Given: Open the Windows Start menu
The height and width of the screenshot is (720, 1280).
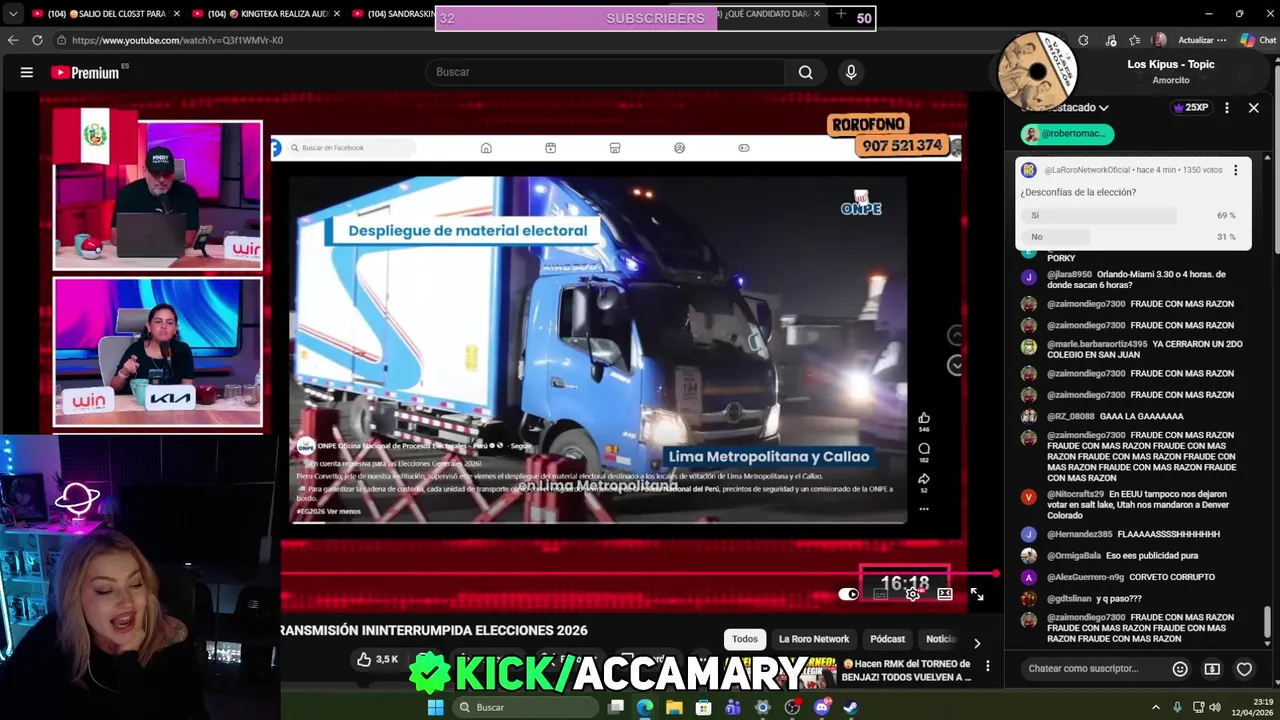Looking at the screenshot, I should coord(435,707).
